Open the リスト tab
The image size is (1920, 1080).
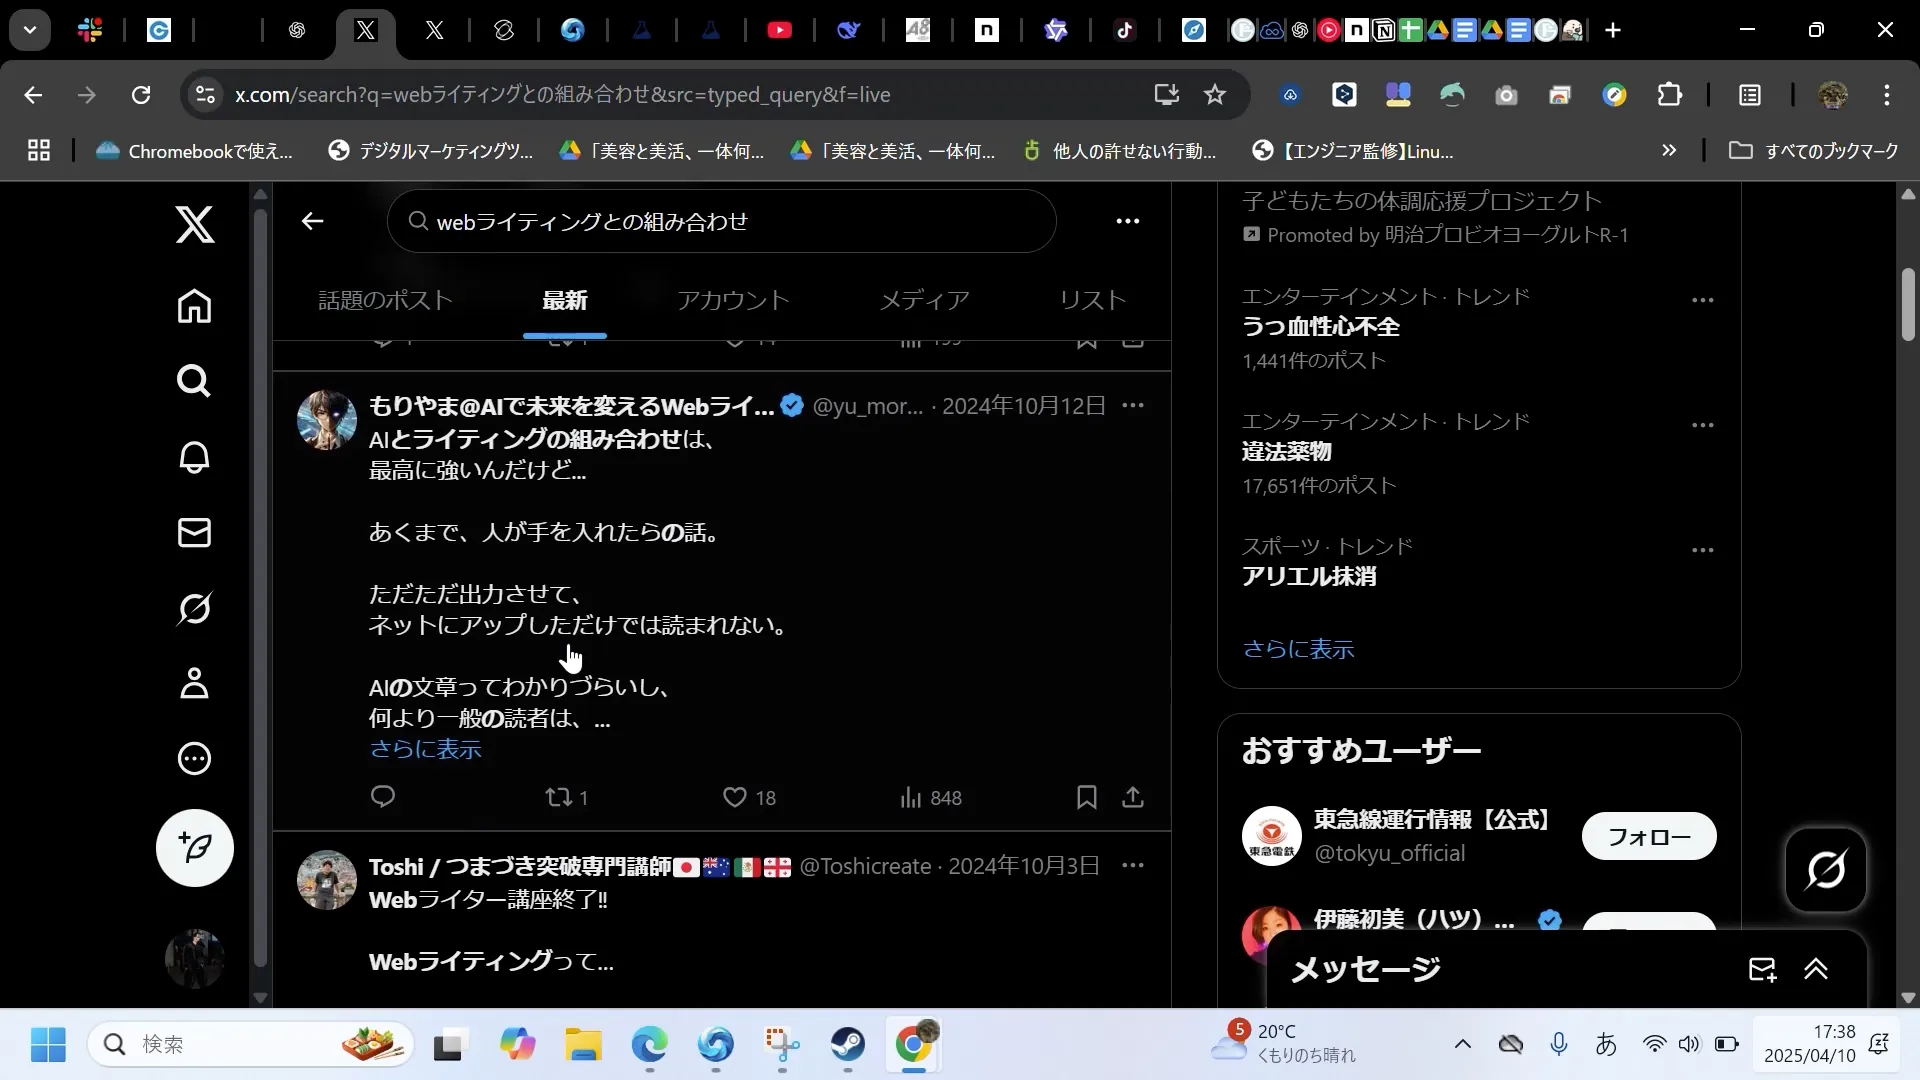(1092, 300)
